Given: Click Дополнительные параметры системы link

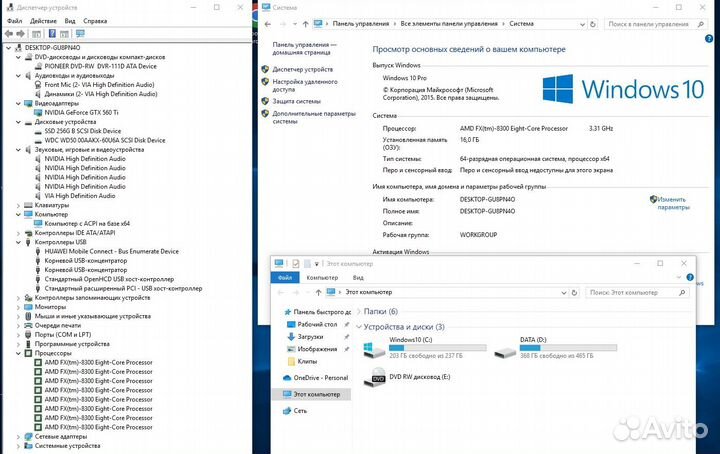Looking at the screenshot, I should (314, 117).
